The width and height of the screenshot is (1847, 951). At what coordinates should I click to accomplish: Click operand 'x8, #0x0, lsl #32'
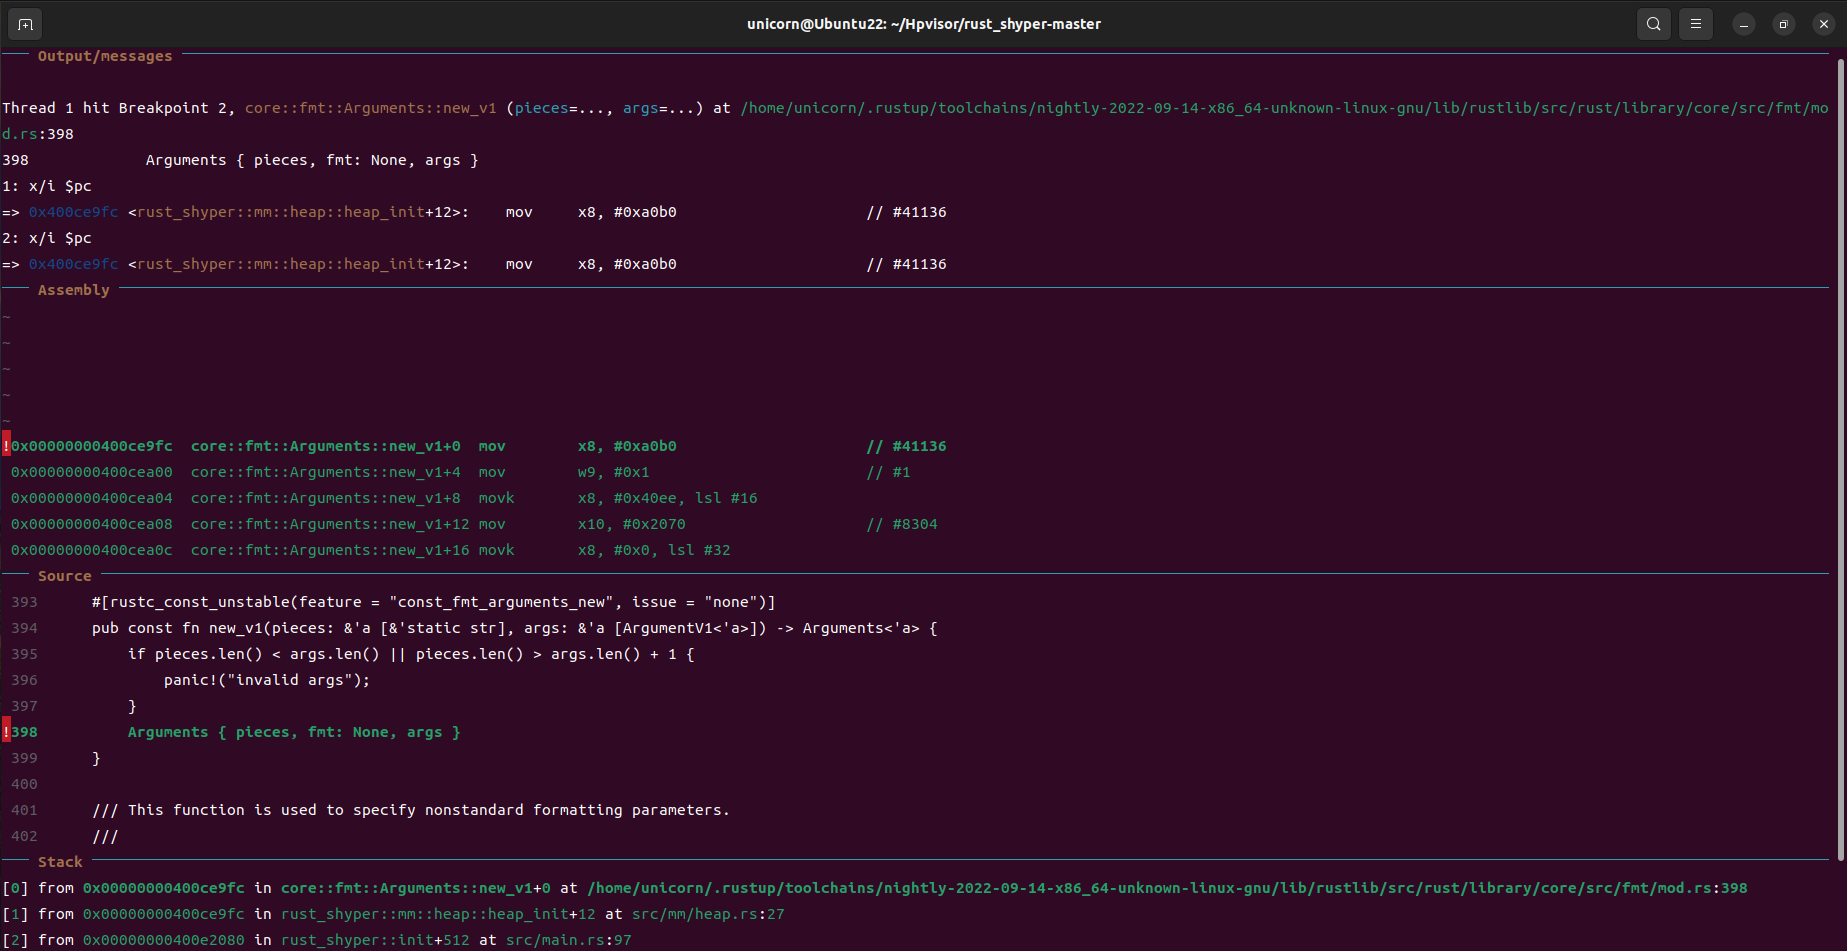click(654, 550)
